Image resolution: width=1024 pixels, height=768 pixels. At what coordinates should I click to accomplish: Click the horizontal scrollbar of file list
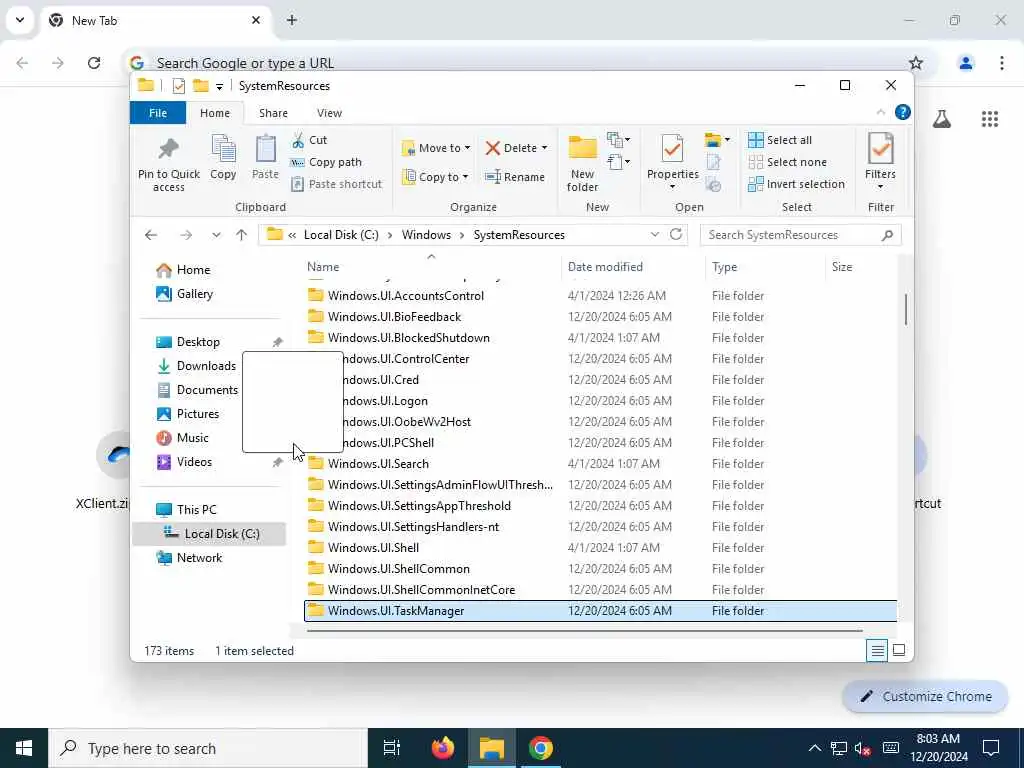(584, 631)
